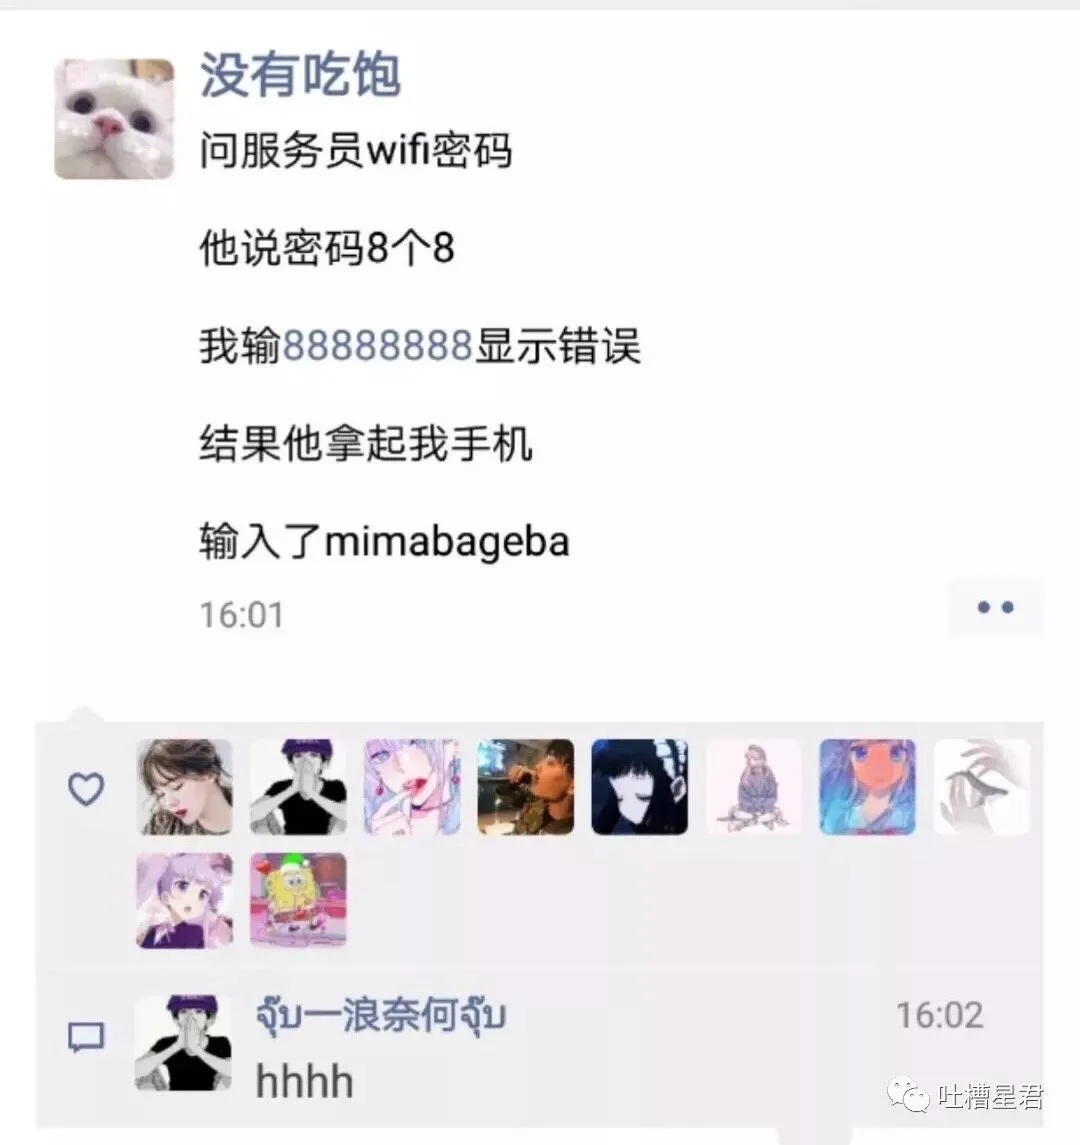The width and height of the screenshot is (1080, 1145).
Task: Open the white cat avatar of poster
Action: tap(114, 119)
